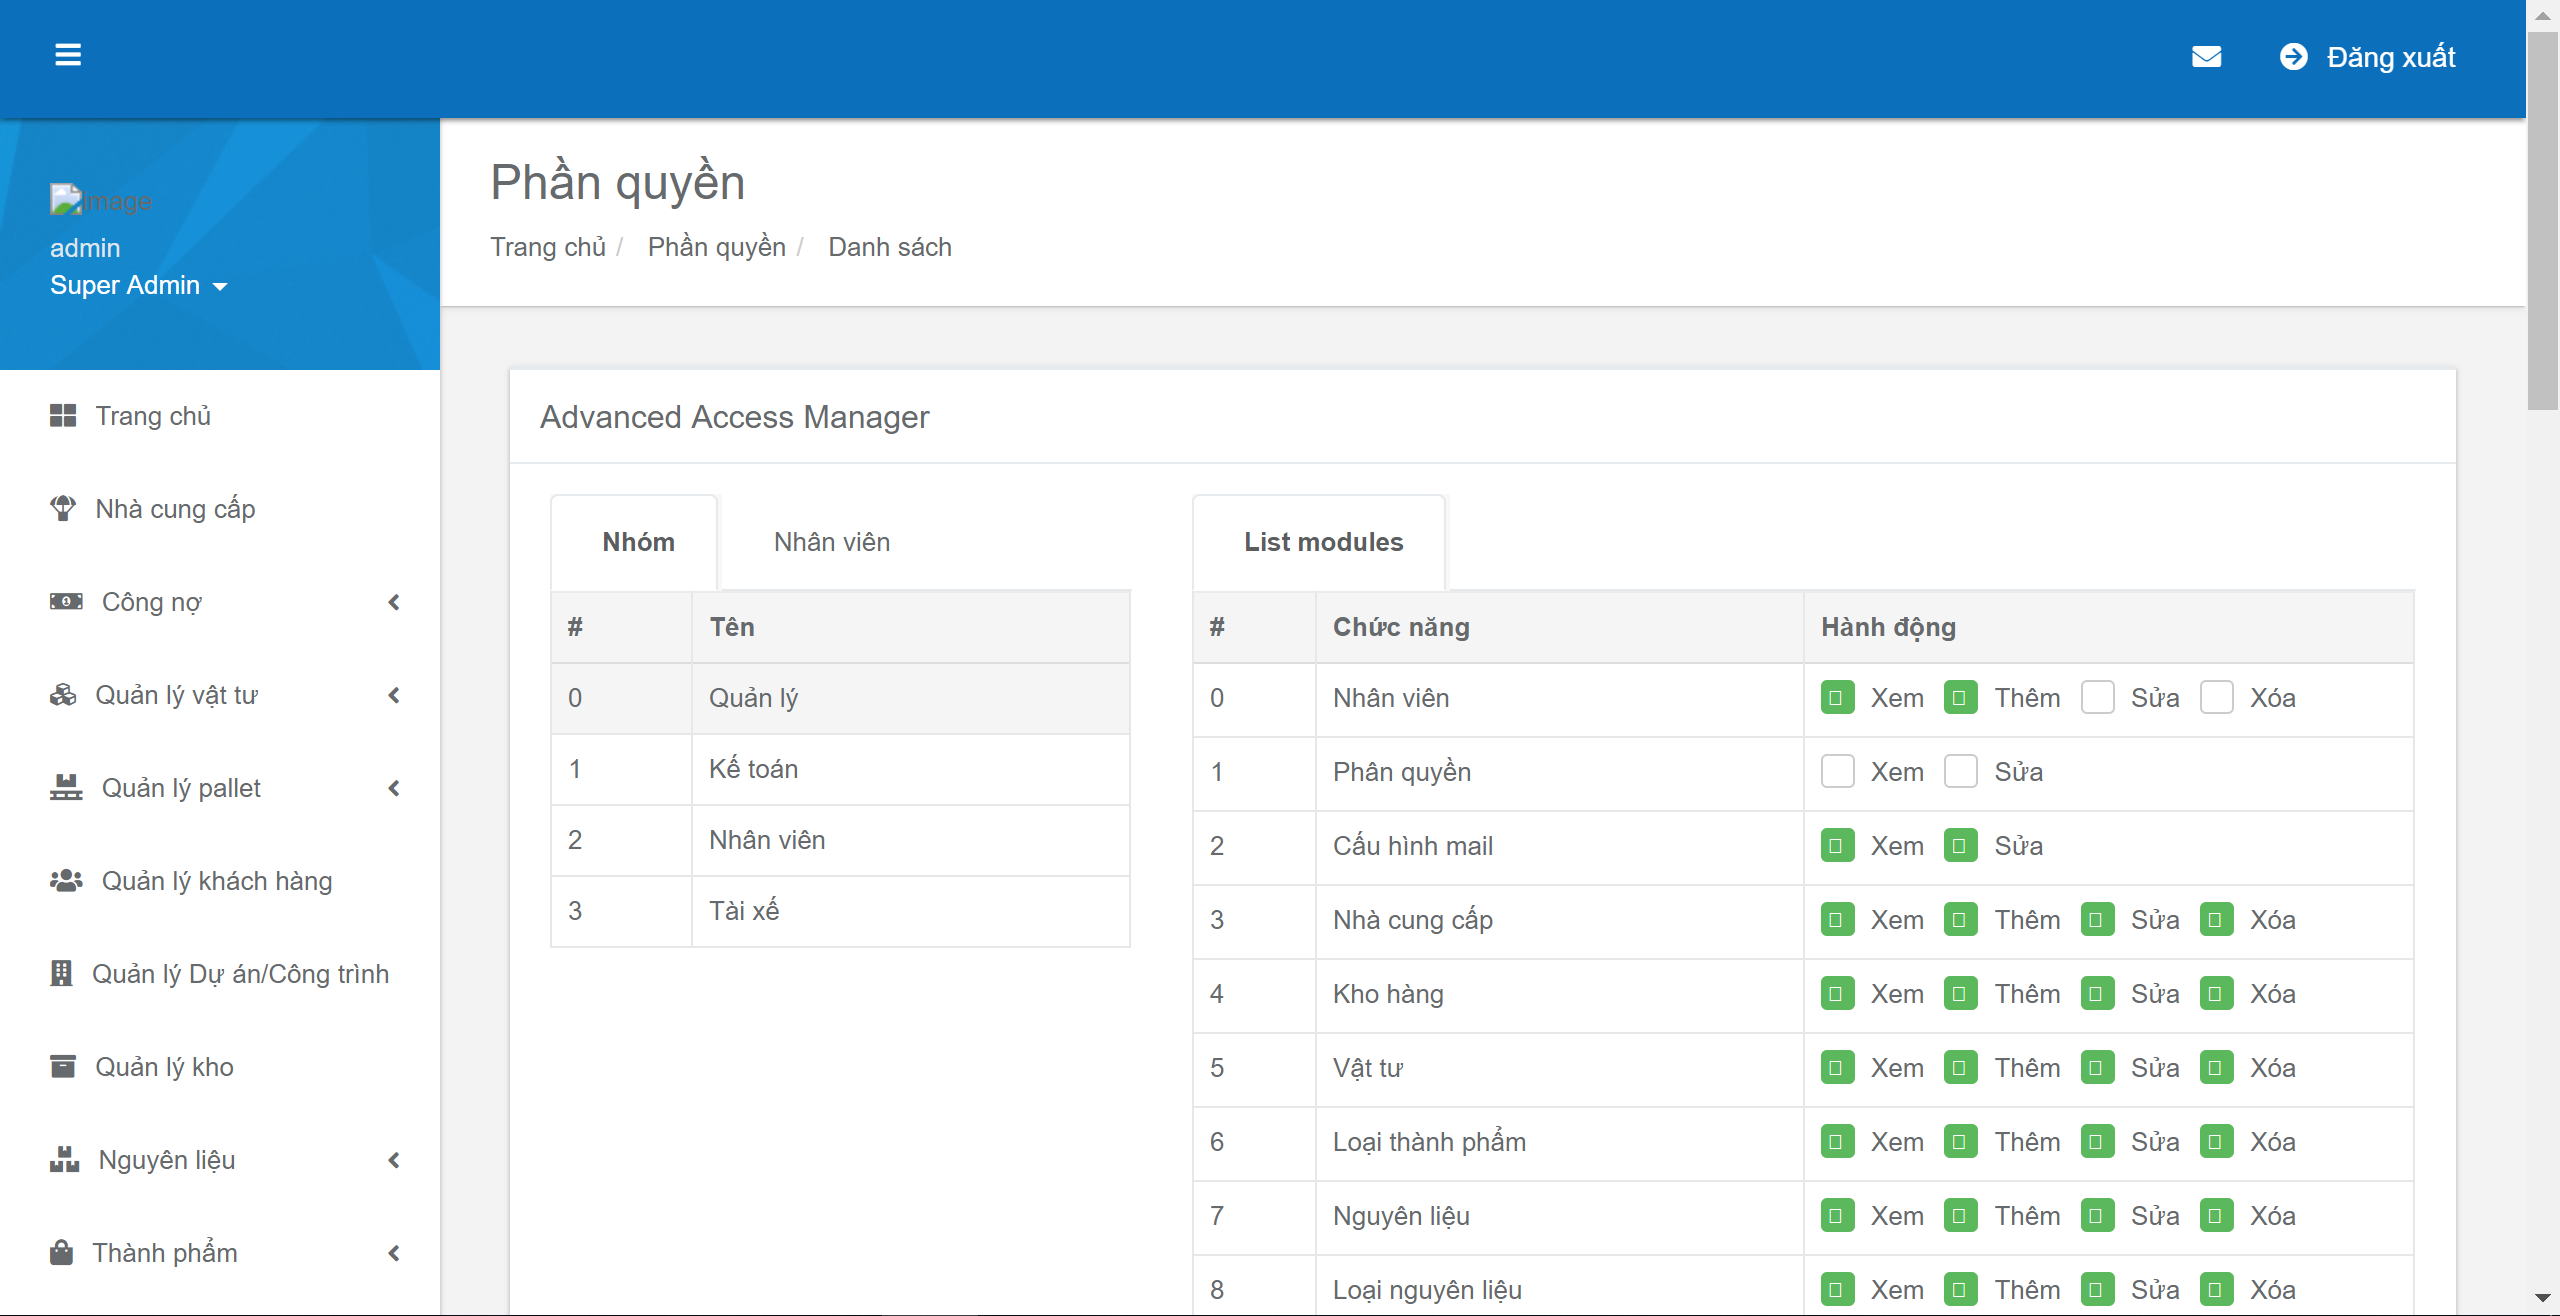Switch to the Nhân viên tab
This screenshot has width=2560, height=1316.
tap(831, 542)
